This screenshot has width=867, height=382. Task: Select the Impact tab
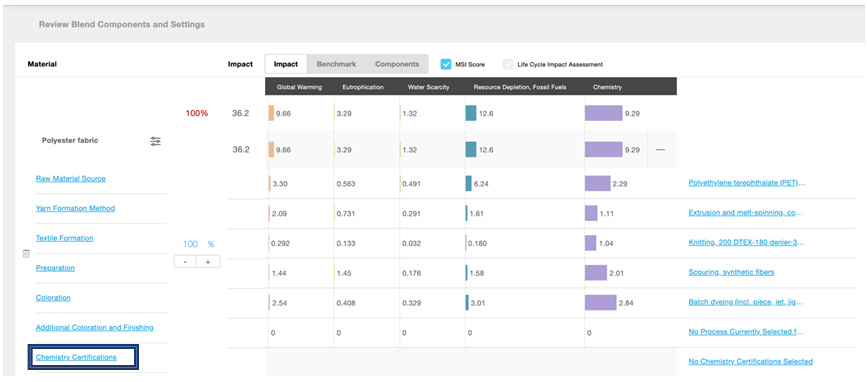point(286,64)
